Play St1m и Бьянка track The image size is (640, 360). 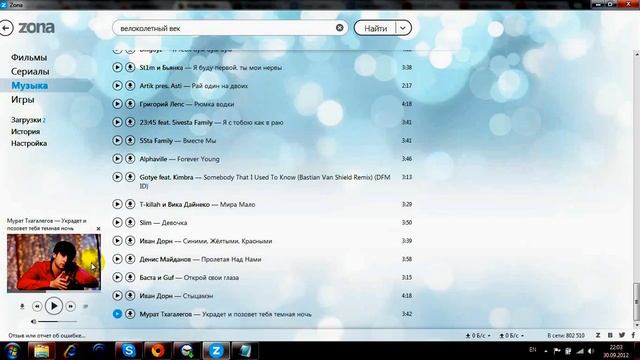pos(117,67)
